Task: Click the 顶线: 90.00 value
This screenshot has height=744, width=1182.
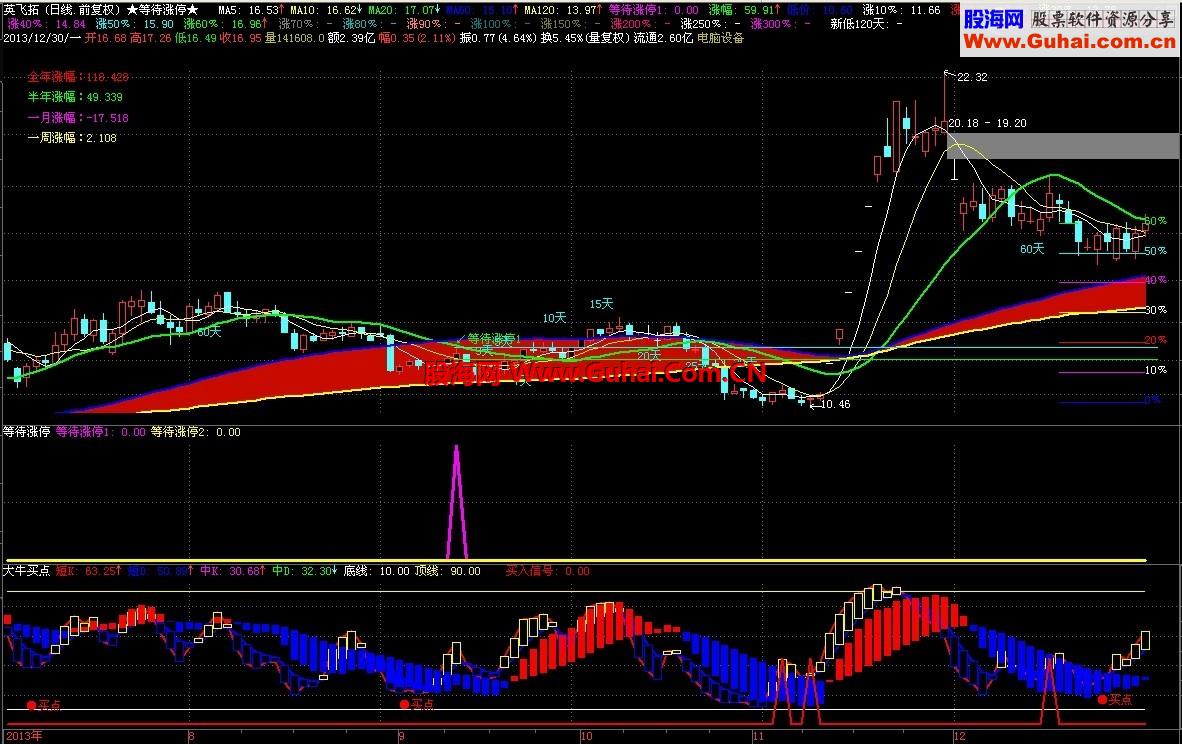Action: (x=447, y=571)
